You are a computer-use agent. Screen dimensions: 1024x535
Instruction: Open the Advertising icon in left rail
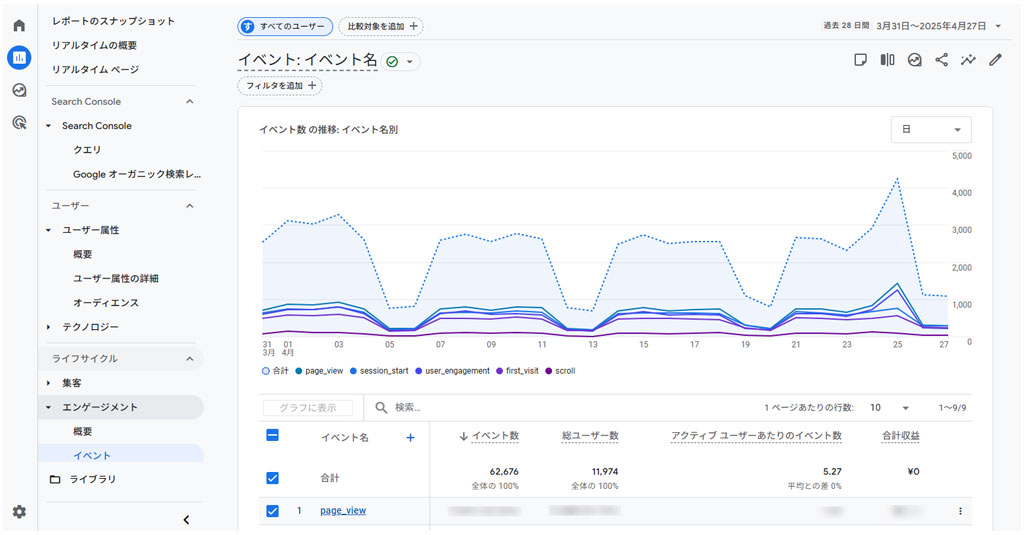[x=20, y=122]
